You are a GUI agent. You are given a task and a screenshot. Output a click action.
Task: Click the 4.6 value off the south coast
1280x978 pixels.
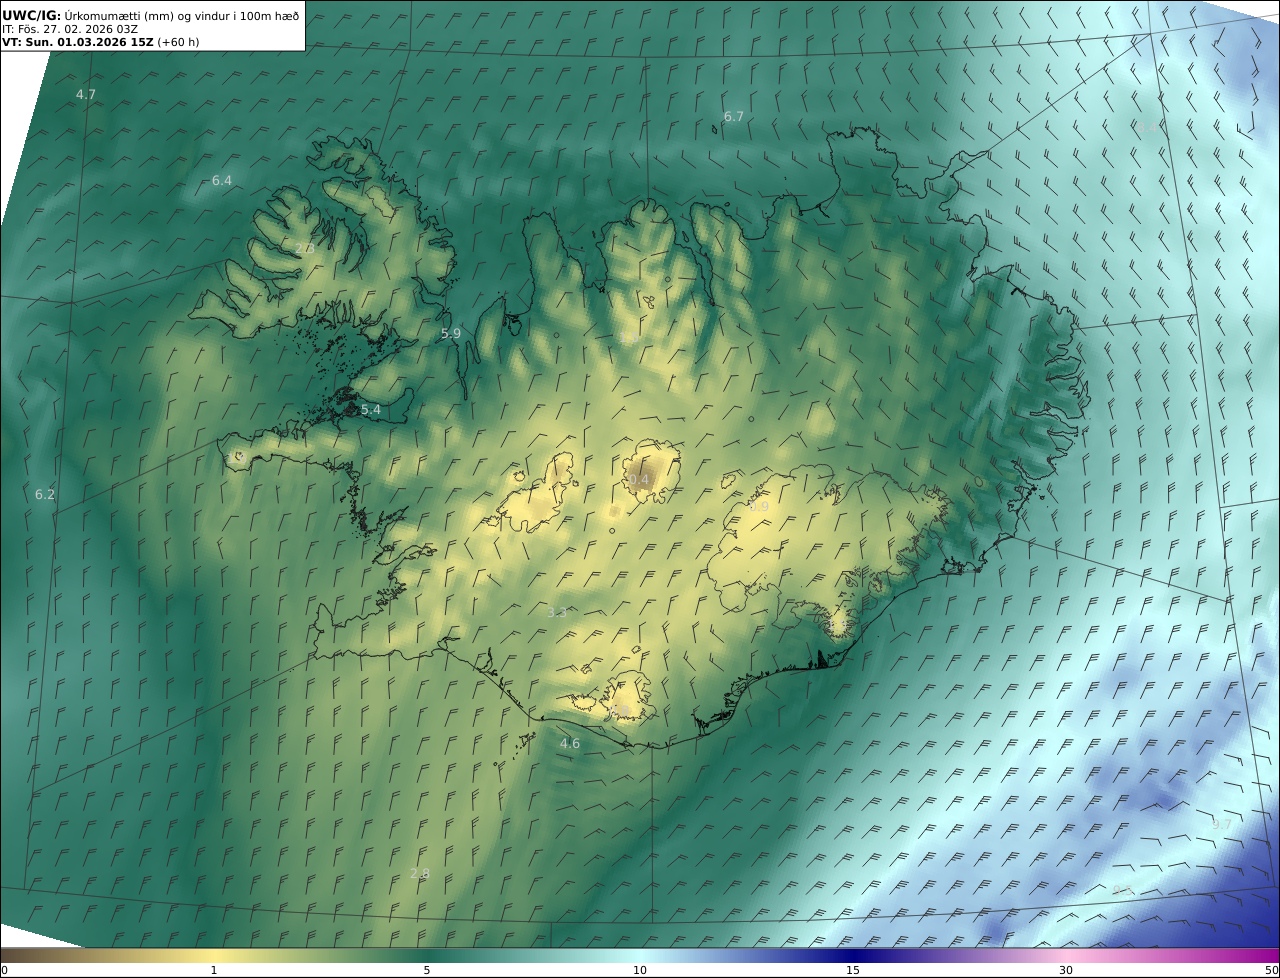(x=570, y=744)
